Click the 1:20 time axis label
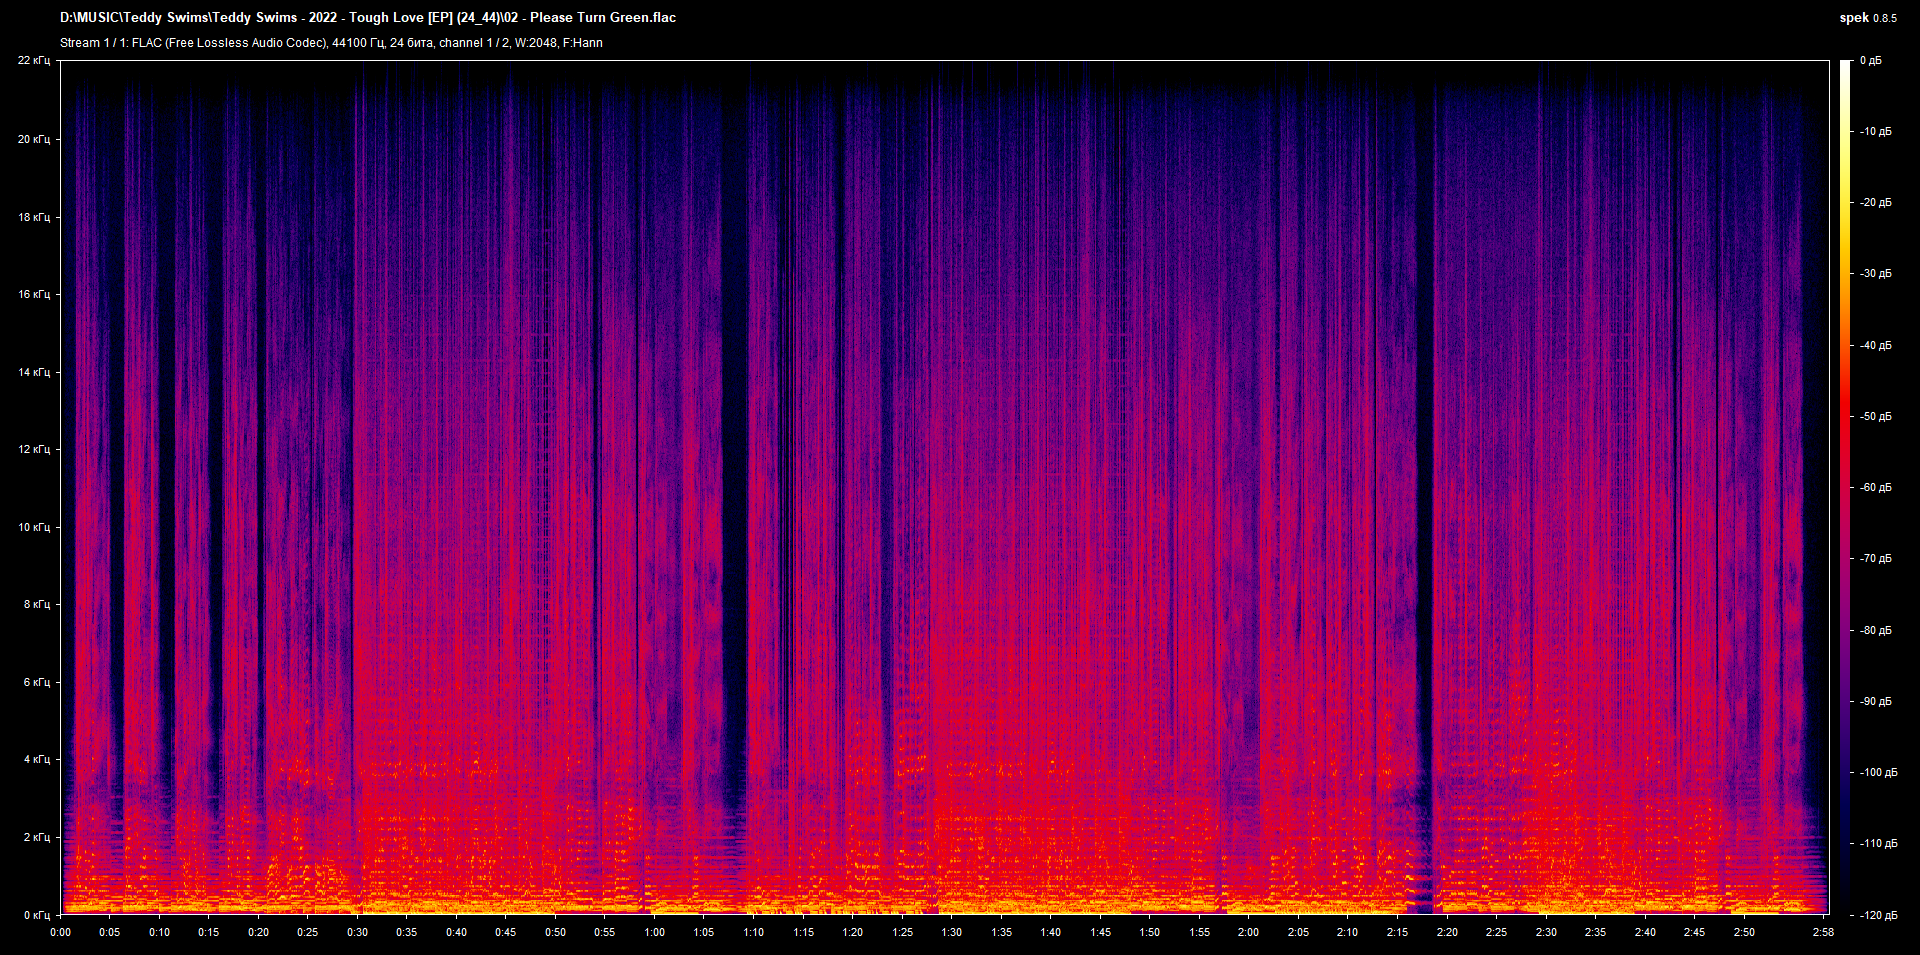1920x955 pixels. 853,932
